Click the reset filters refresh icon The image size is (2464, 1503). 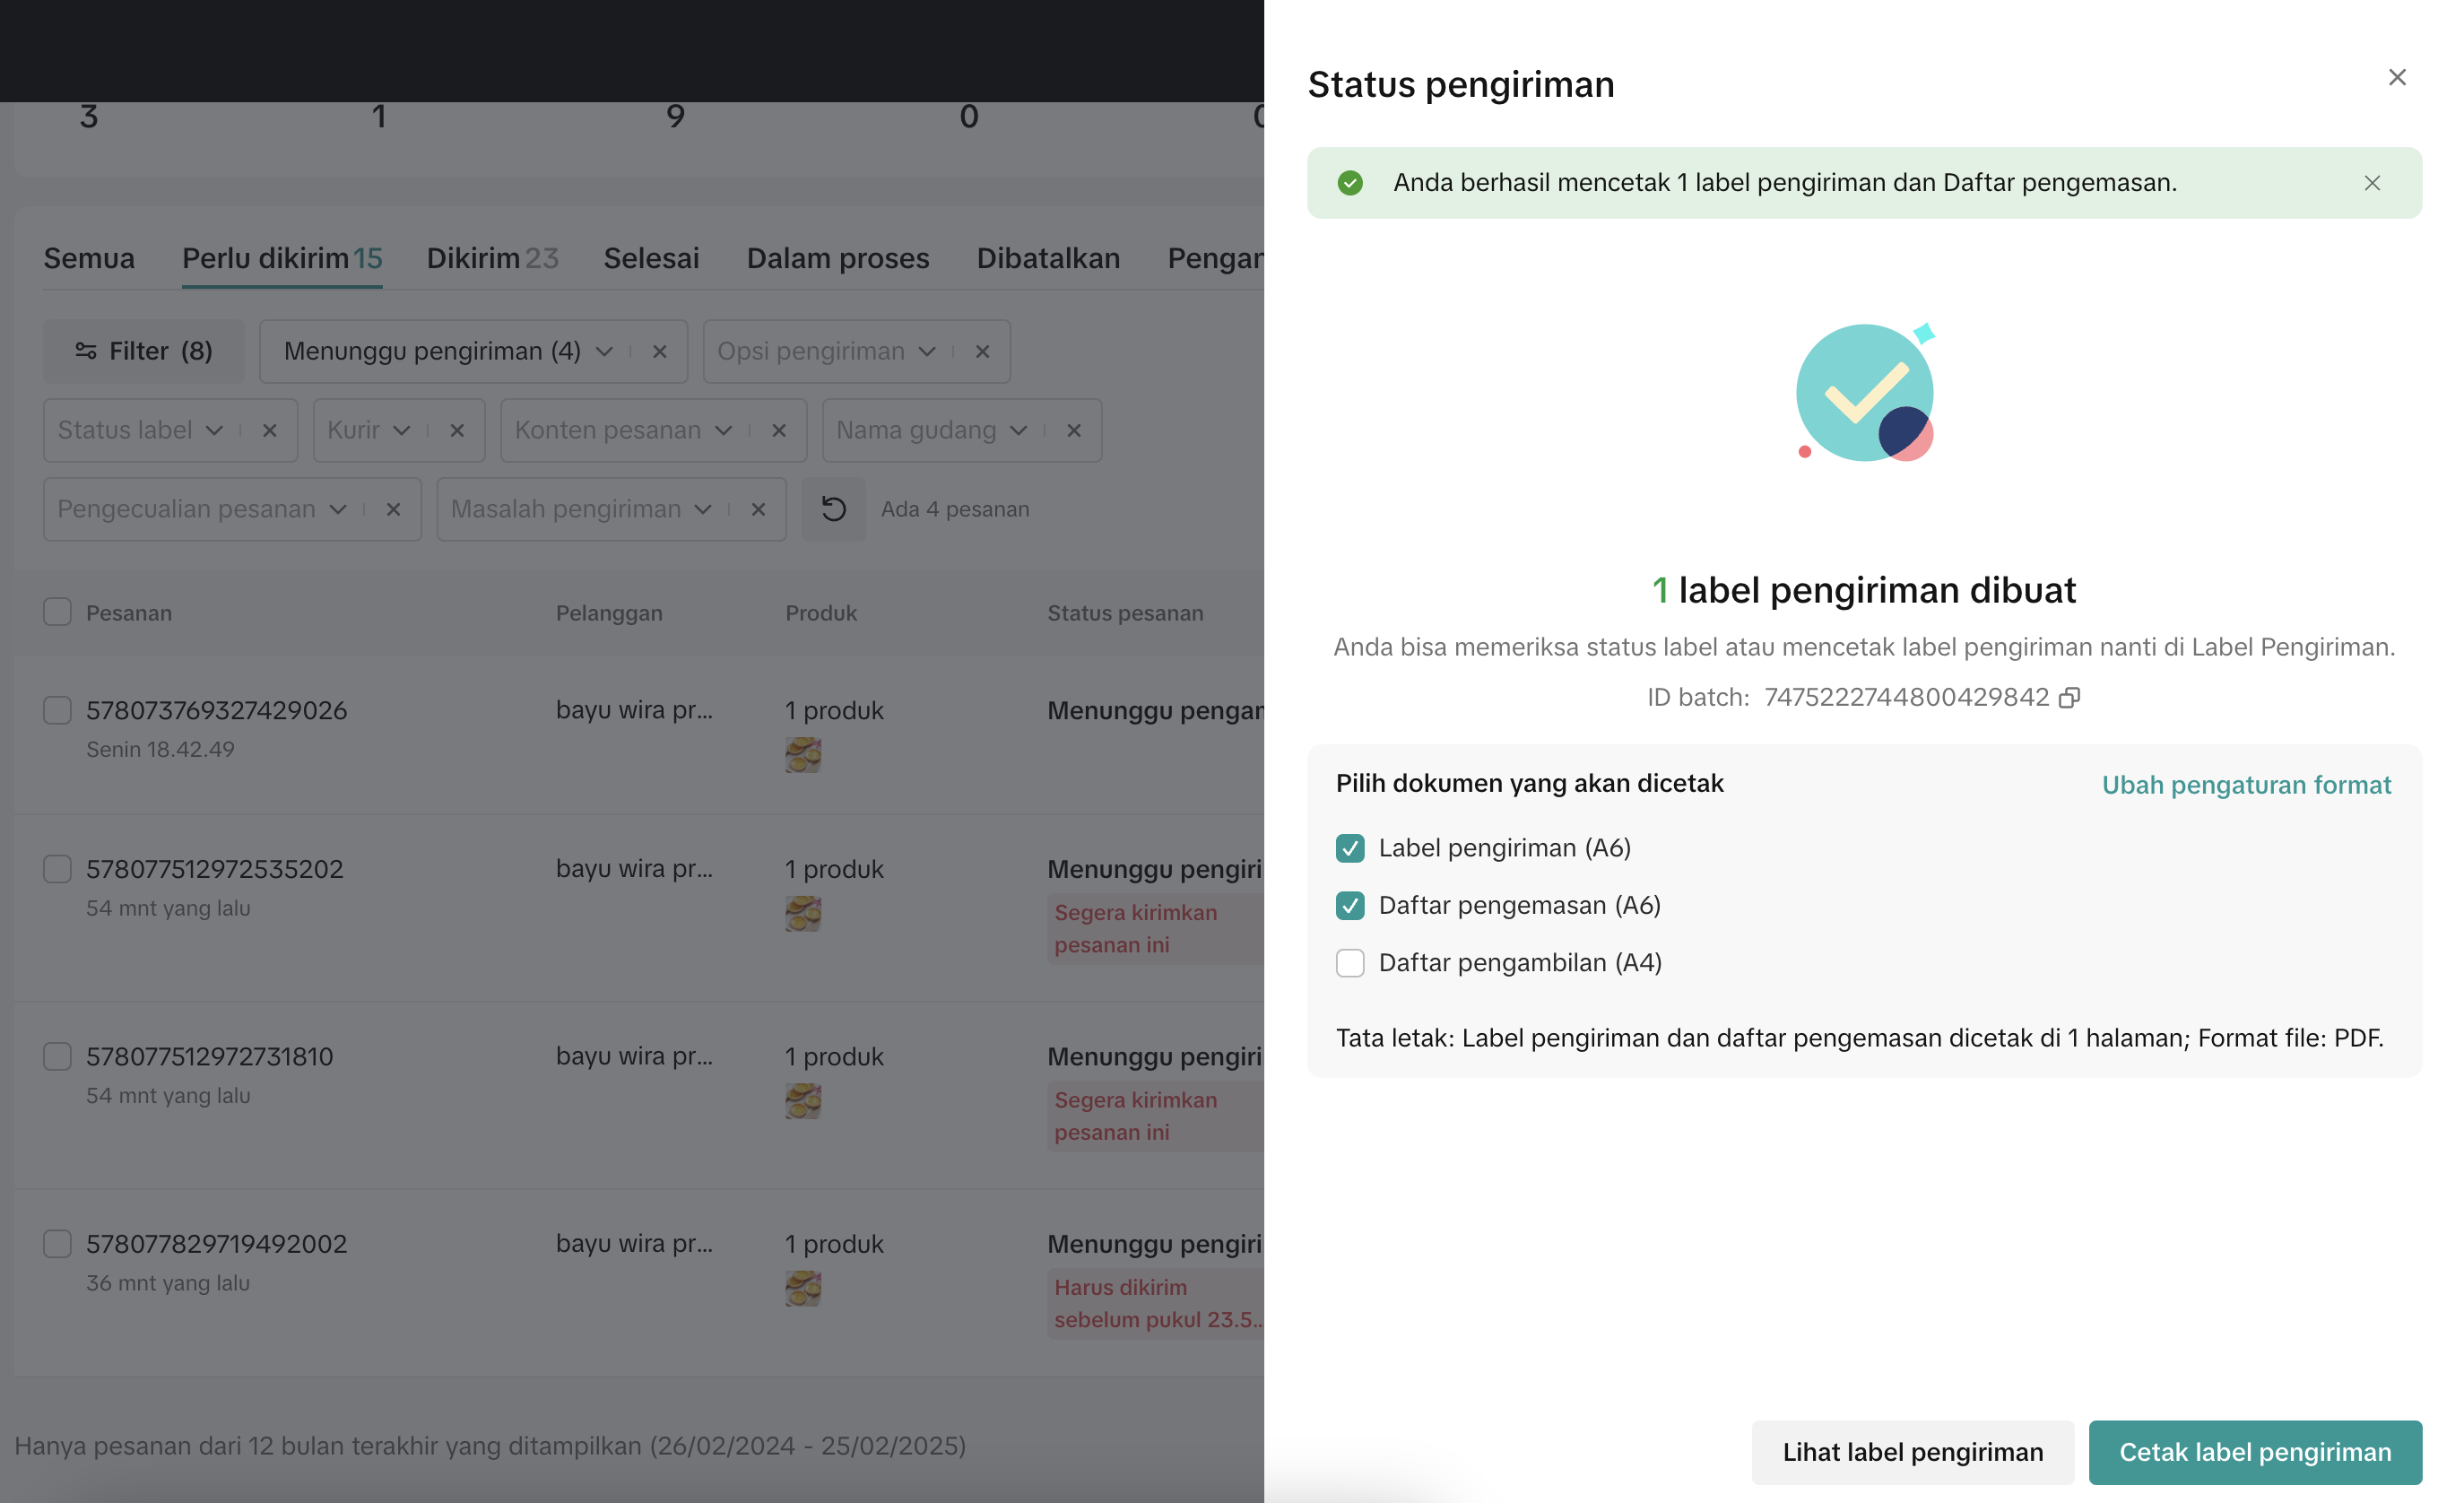pos(833,510)
